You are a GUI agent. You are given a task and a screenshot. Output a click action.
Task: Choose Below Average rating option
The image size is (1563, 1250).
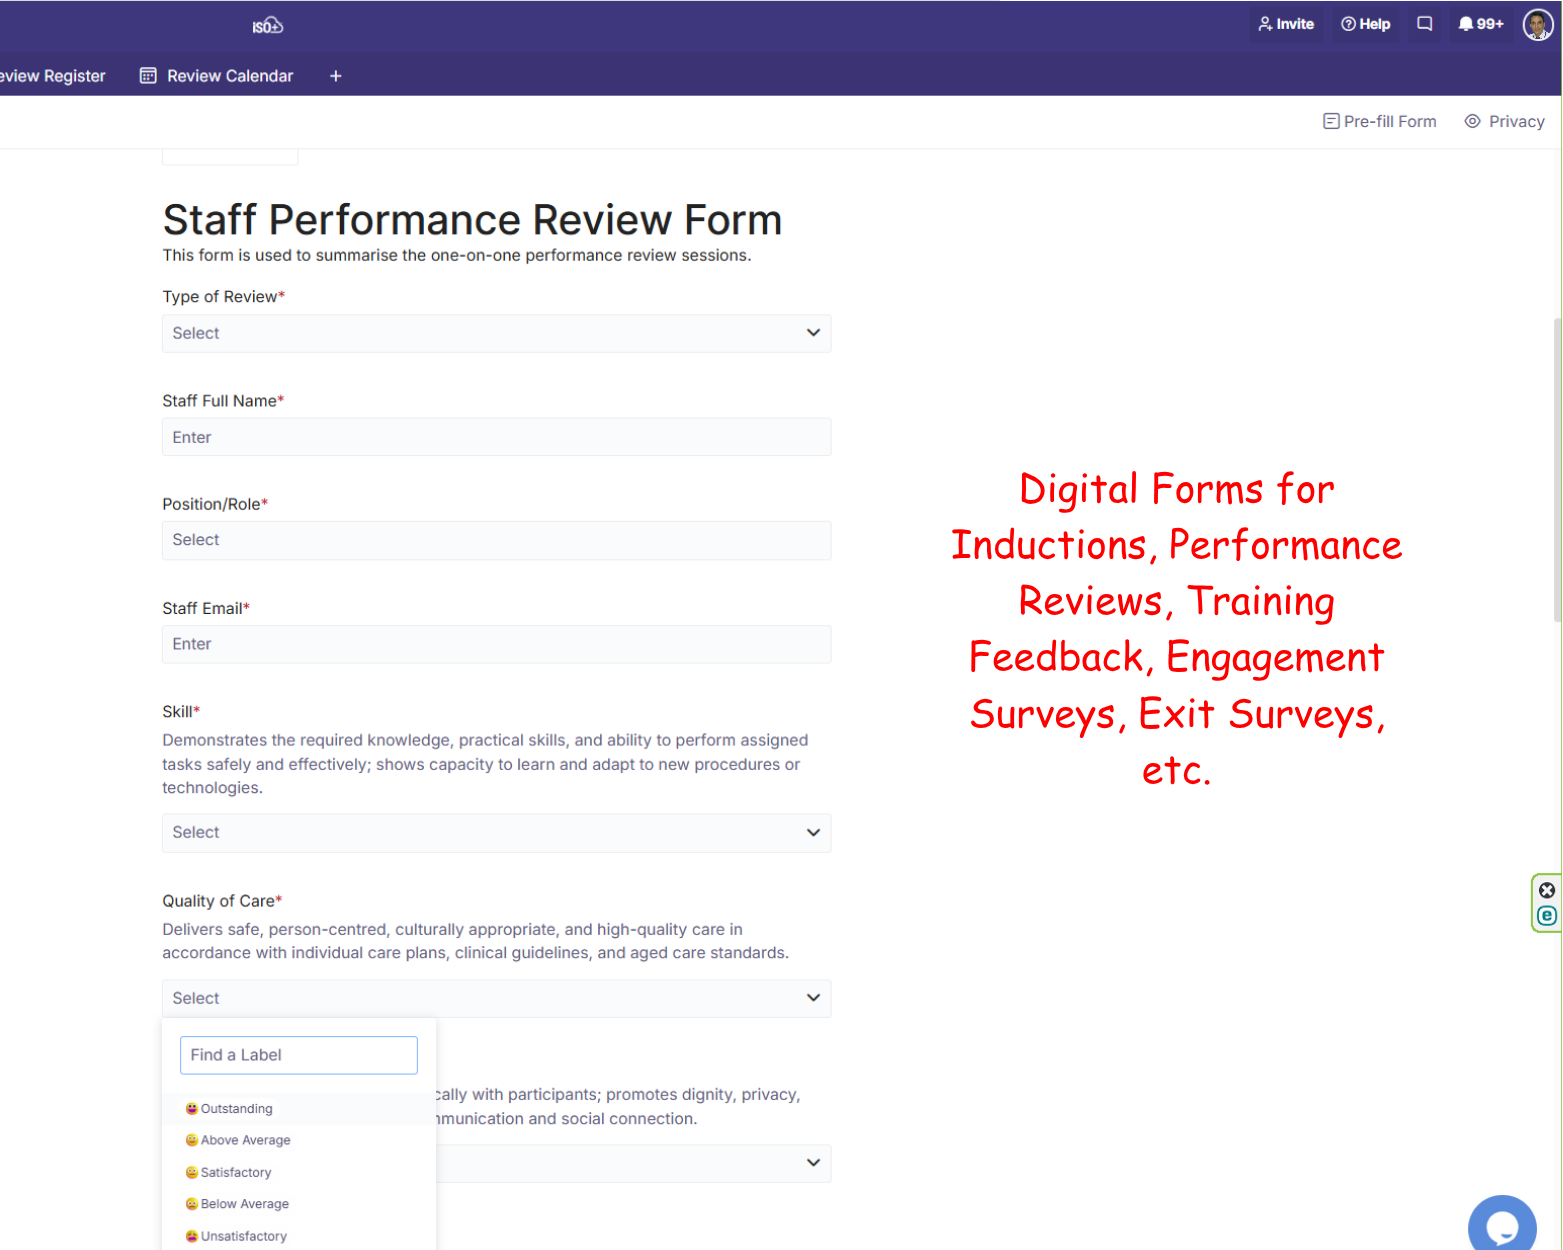244,1204
